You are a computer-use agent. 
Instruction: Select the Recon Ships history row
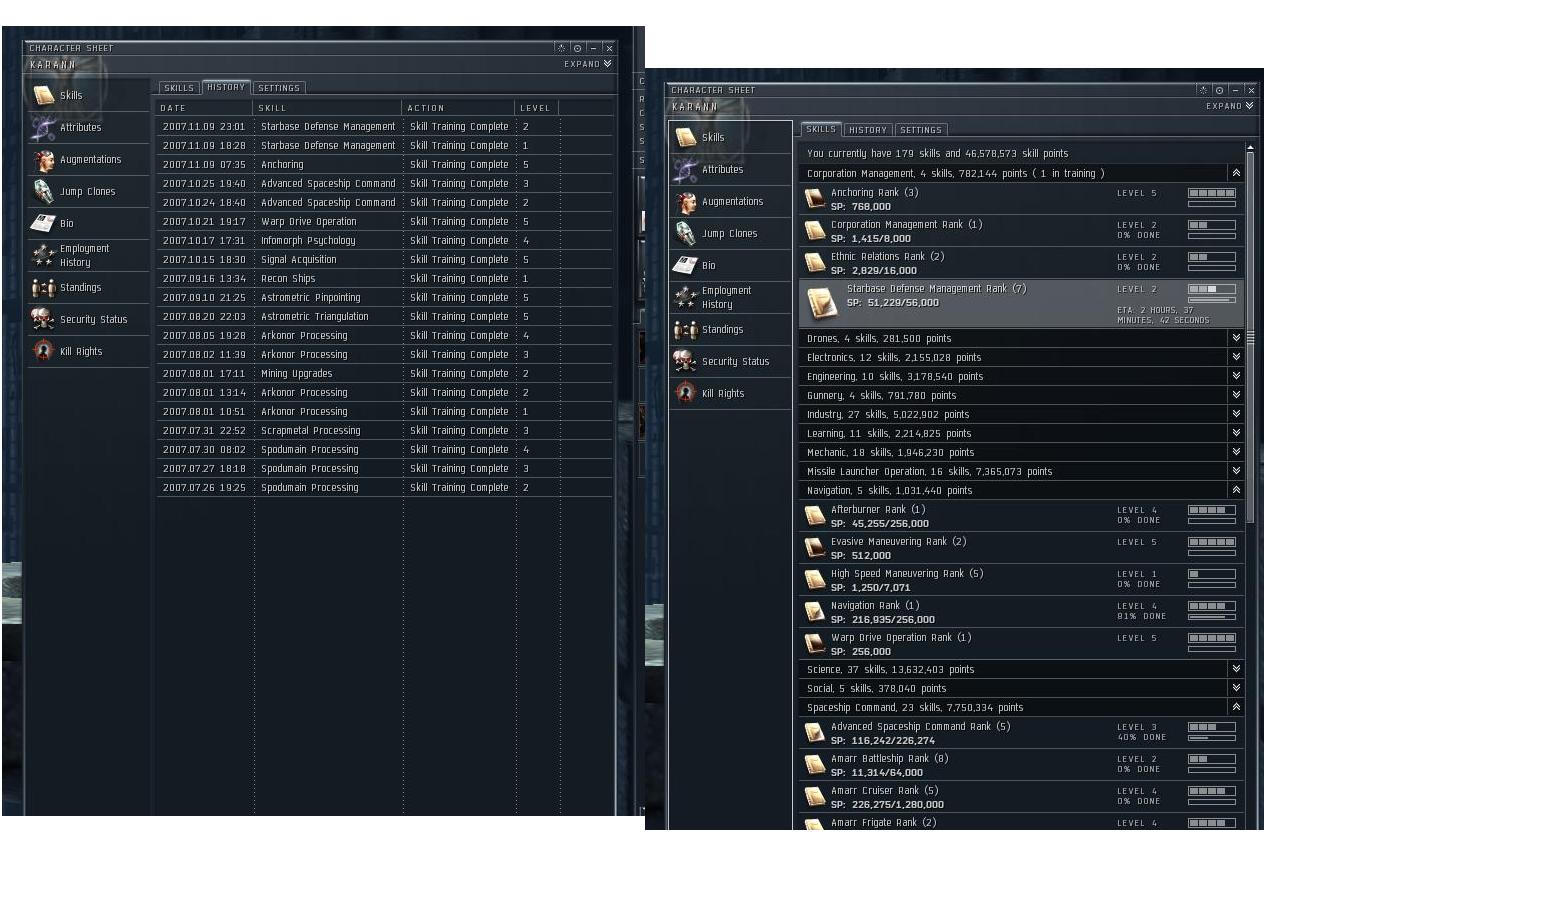(x=385, y=279)
